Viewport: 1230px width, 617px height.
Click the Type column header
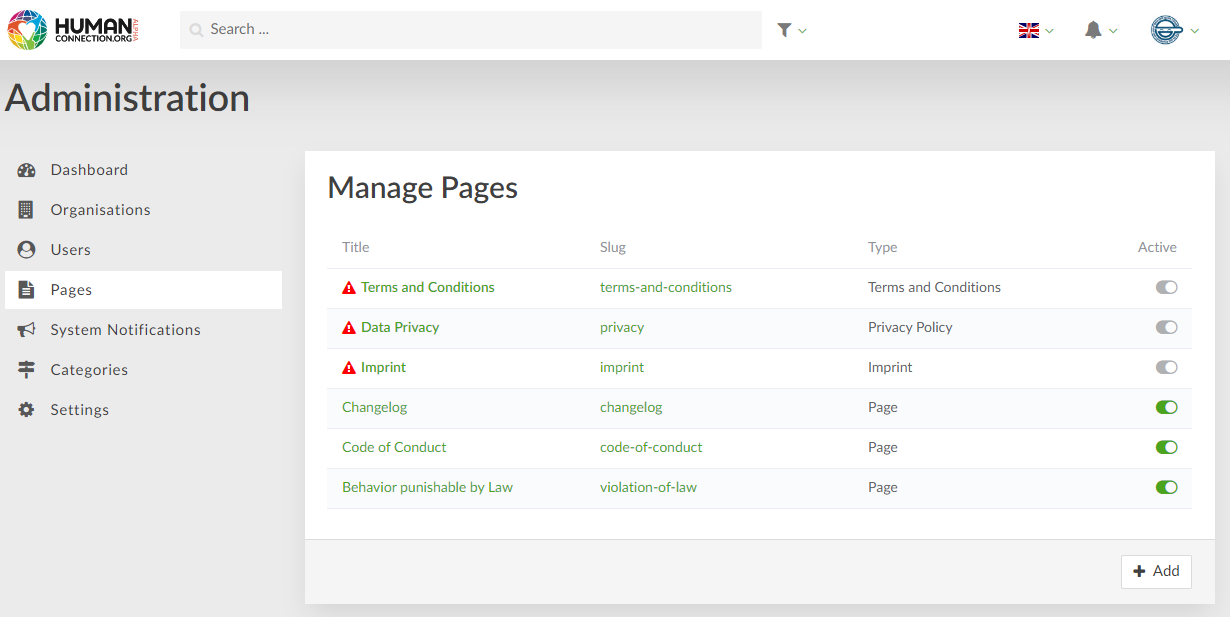tap(883, 247)
